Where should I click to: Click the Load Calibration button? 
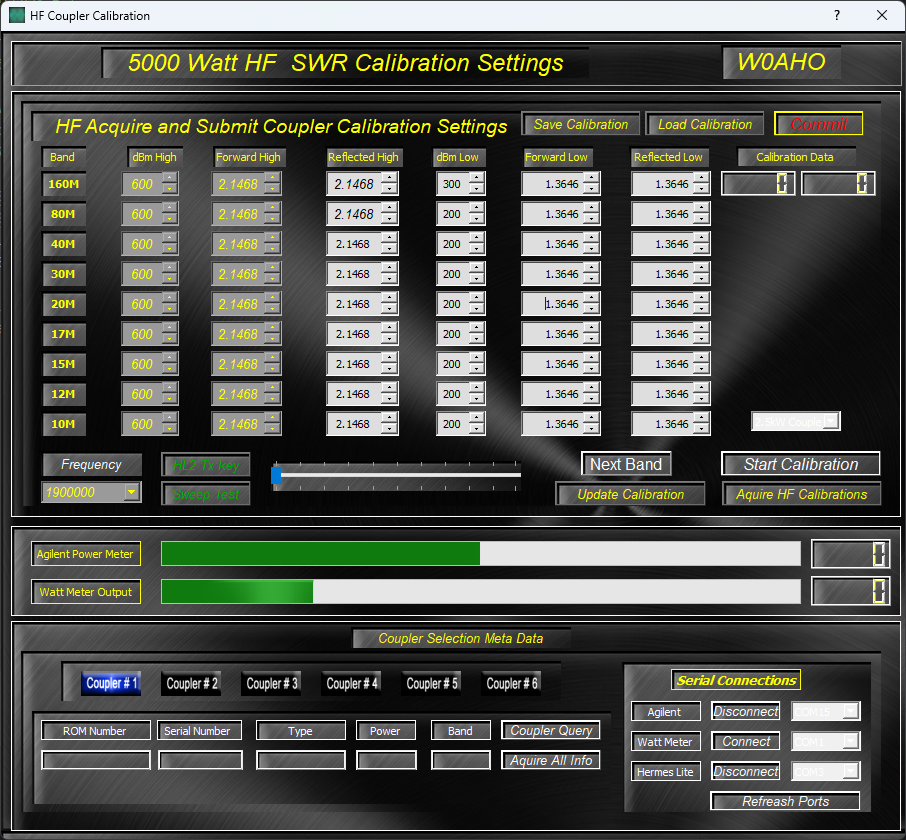click(x=704, y=124)
